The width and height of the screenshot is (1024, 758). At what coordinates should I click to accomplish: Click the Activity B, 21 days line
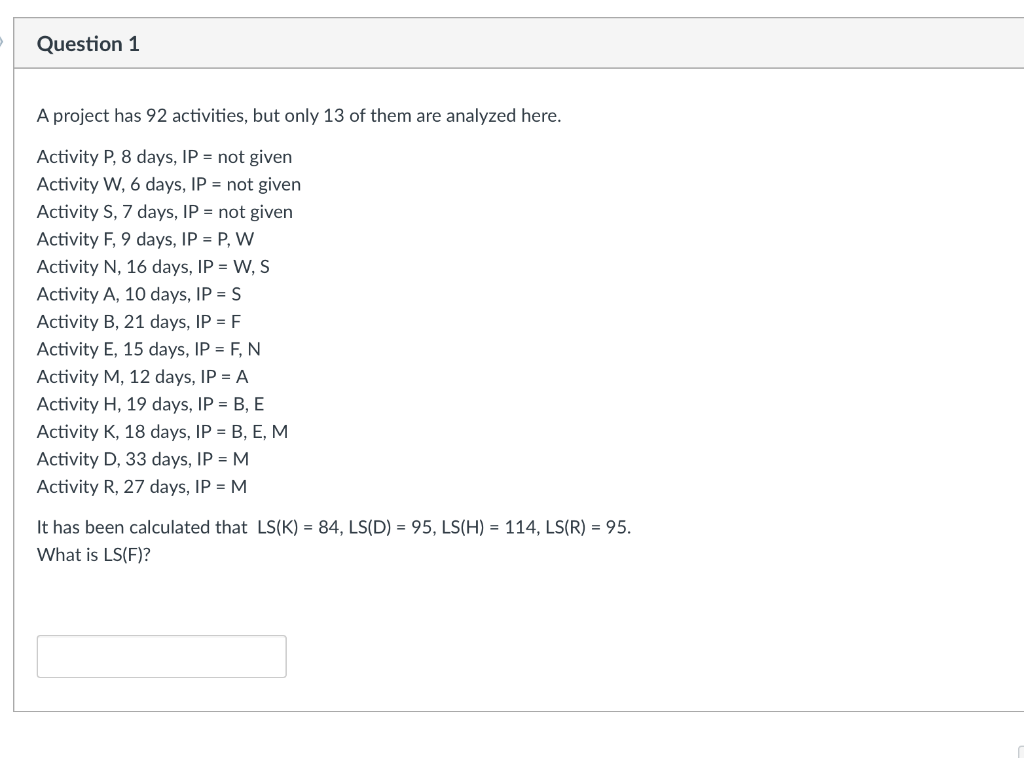click(138, 321)
